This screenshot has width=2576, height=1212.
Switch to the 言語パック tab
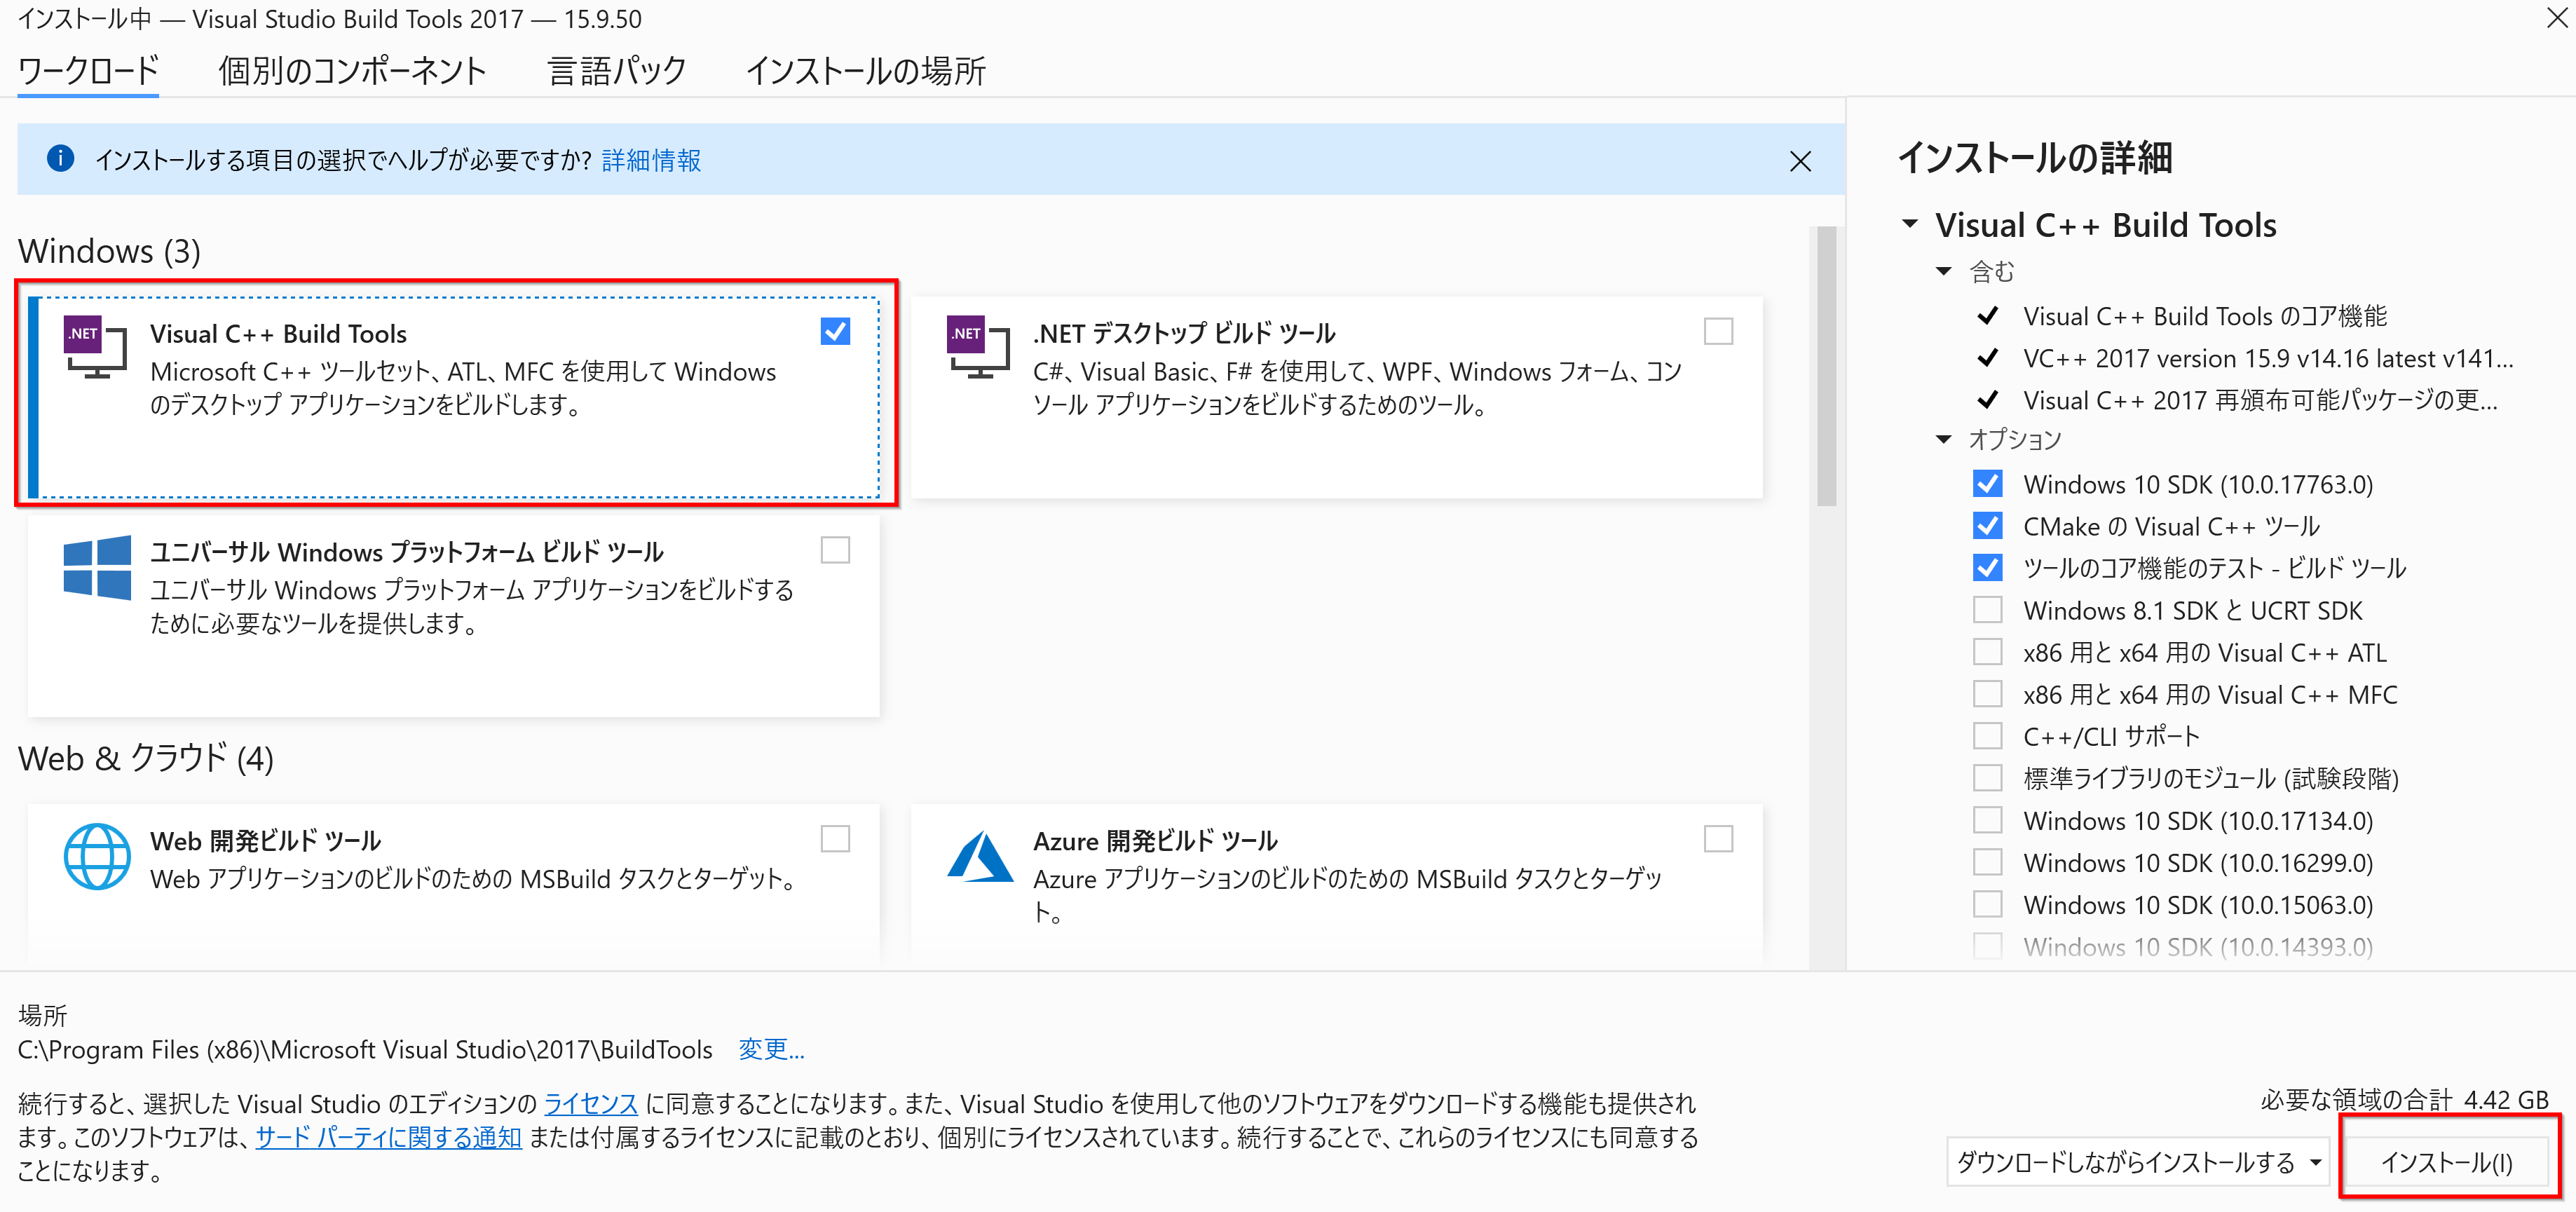[617, 70]
